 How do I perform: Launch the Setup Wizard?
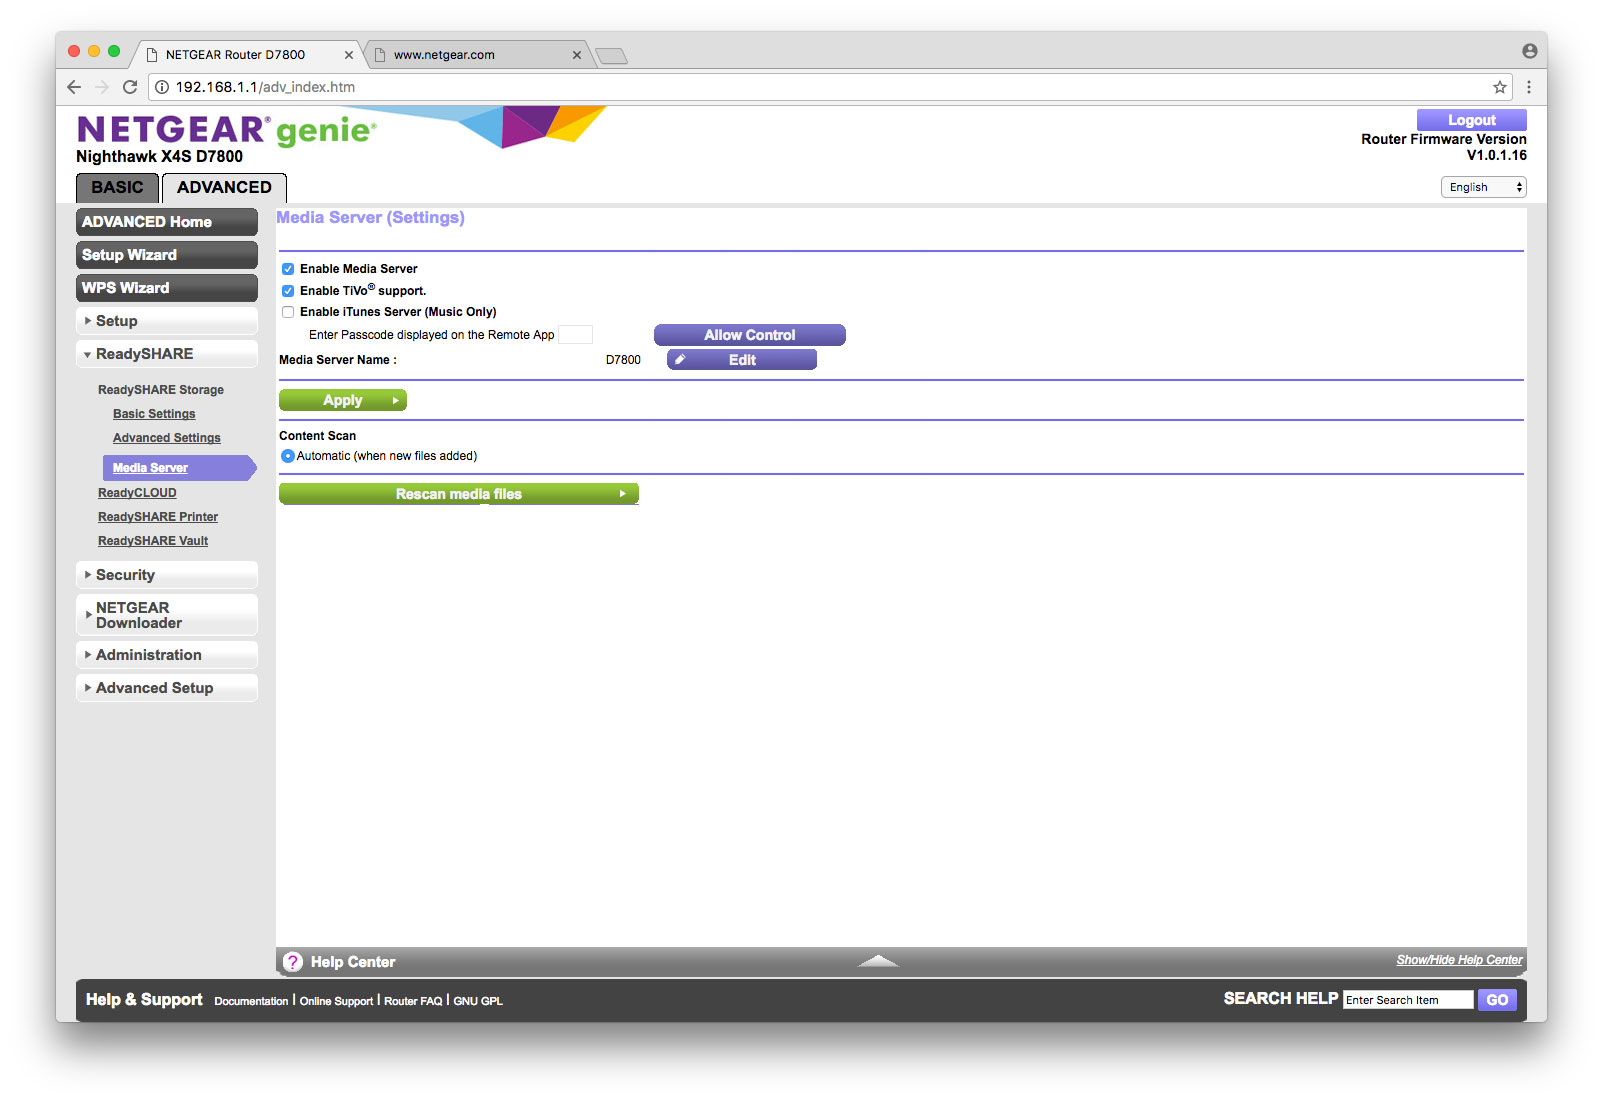[x=166, y=255]
